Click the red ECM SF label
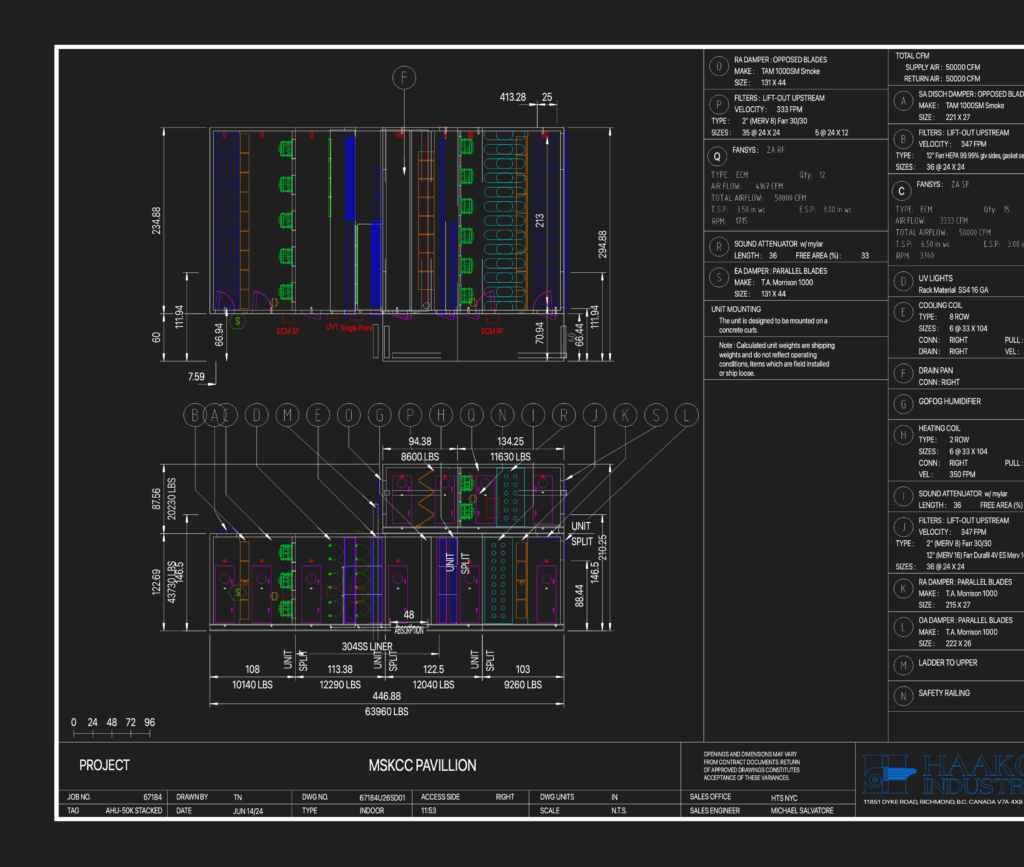The width and height of the screenshot is (1024, 867). point(287,332)
